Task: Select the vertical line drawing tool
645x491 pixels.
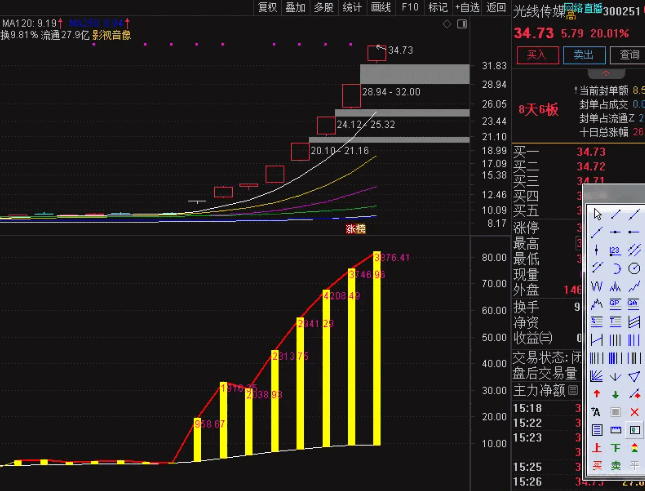Action: 597,250
